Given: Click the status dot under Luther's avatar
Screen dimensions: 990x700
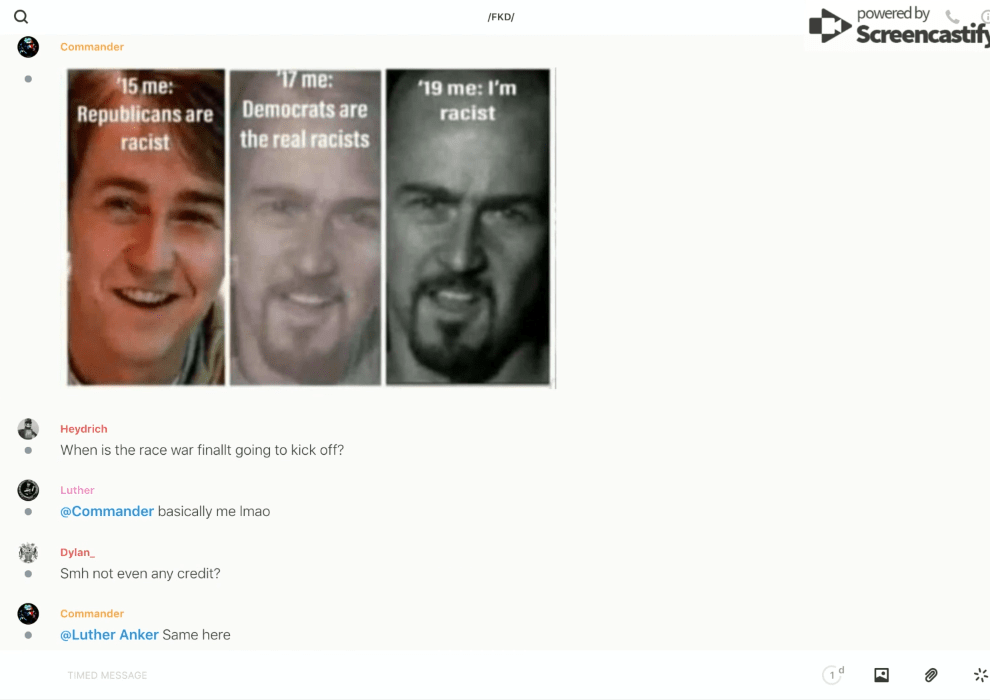Looking at the screenshot, I should [28, 512].
